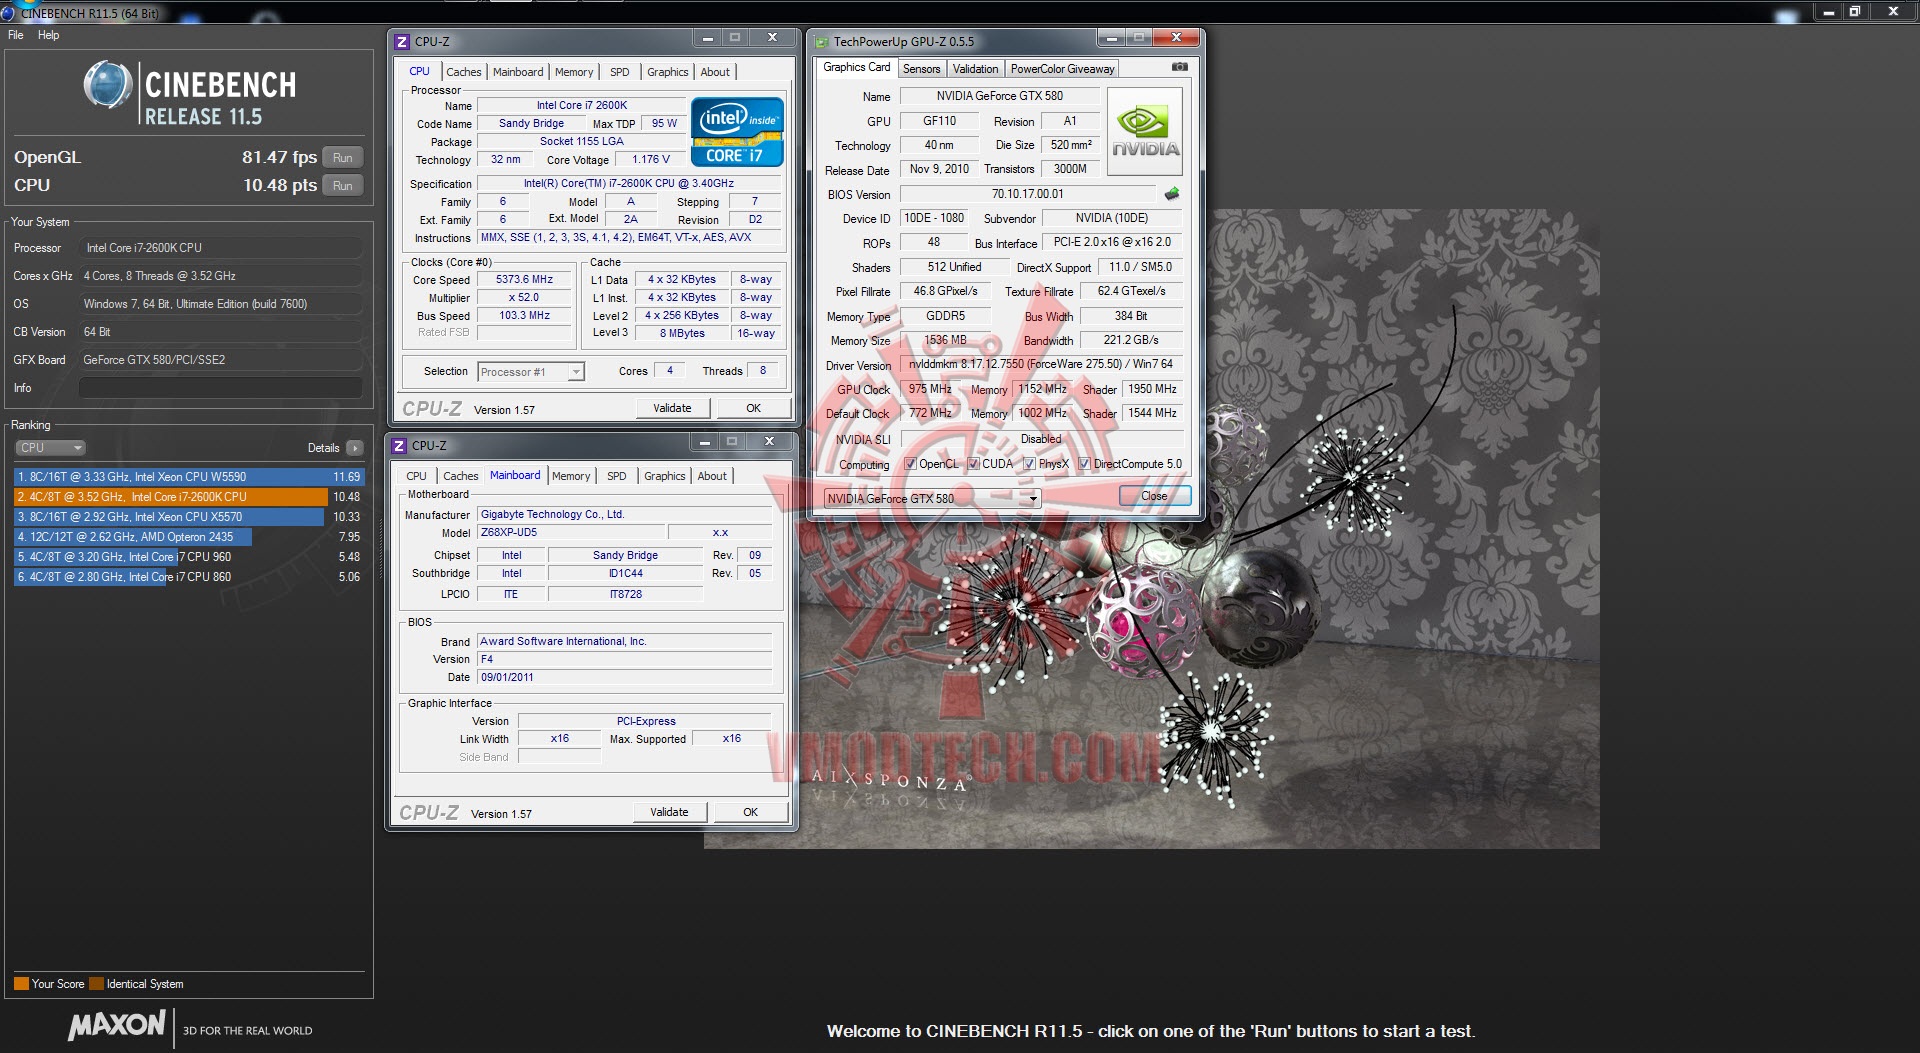
Task: Select the Xeon W5590 ranking entry
Action: (188, 477)
